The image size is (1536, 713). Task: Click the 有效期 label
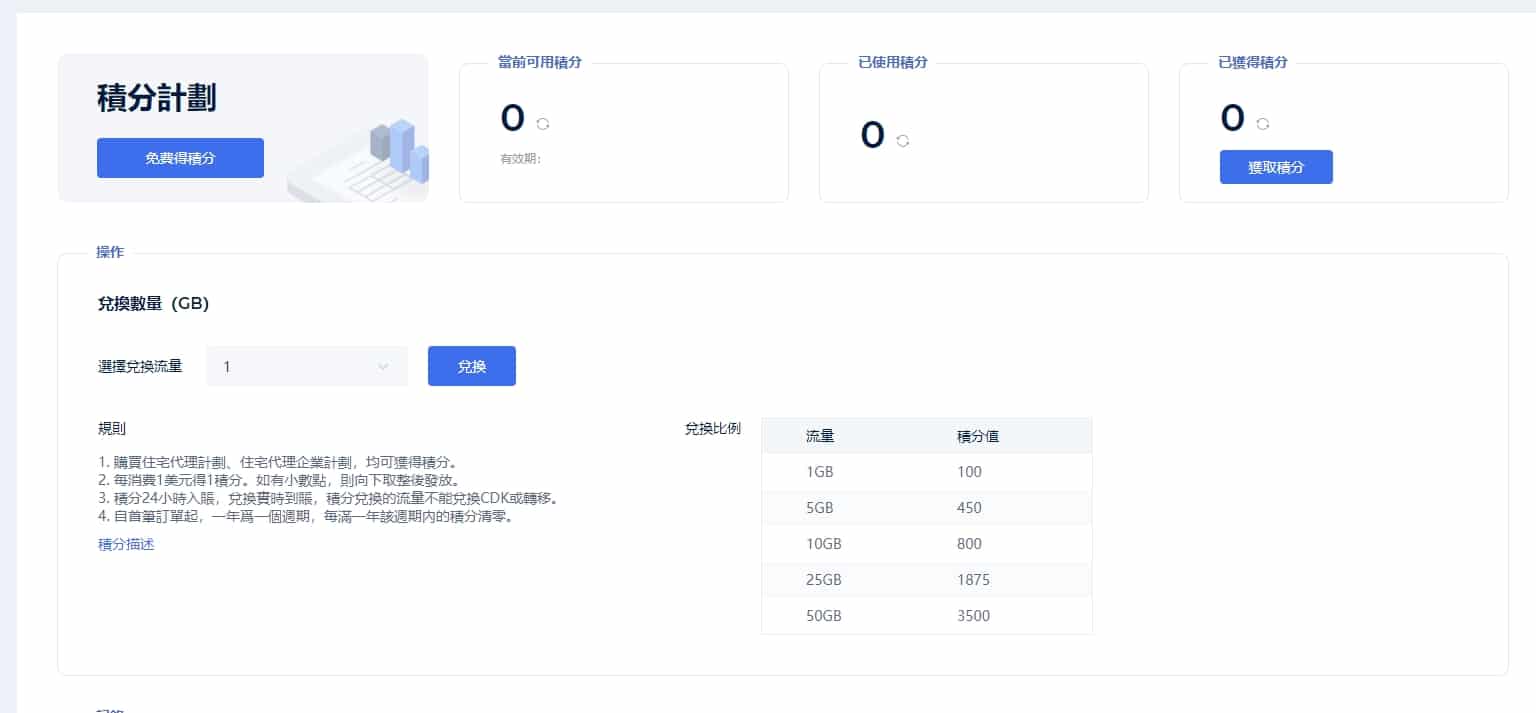tap(520, 158)
